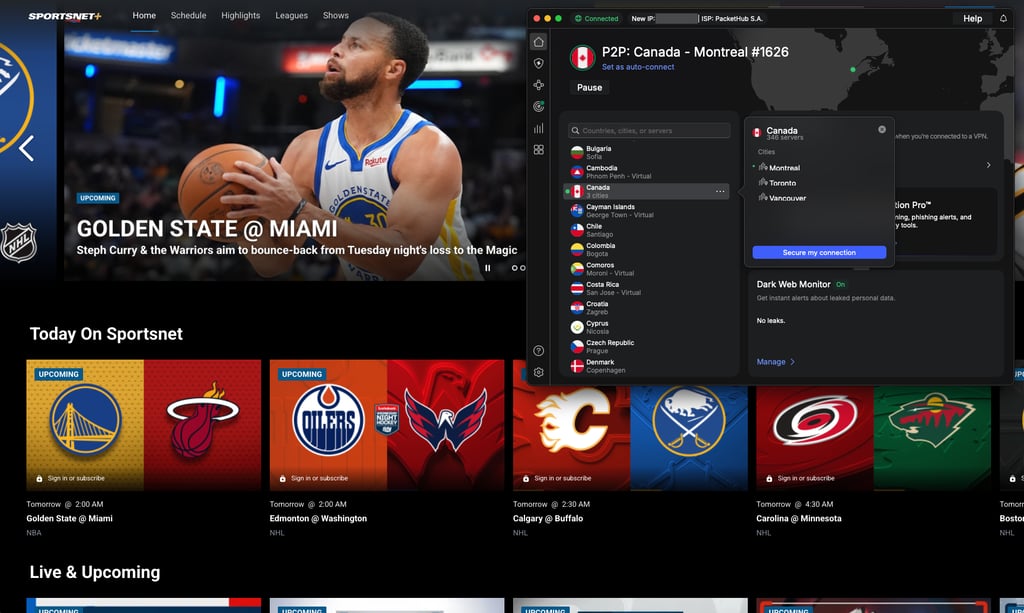Click the lock icon on the Golden State card
Viewport: 1024px width, 613px height.
point(39,479)
